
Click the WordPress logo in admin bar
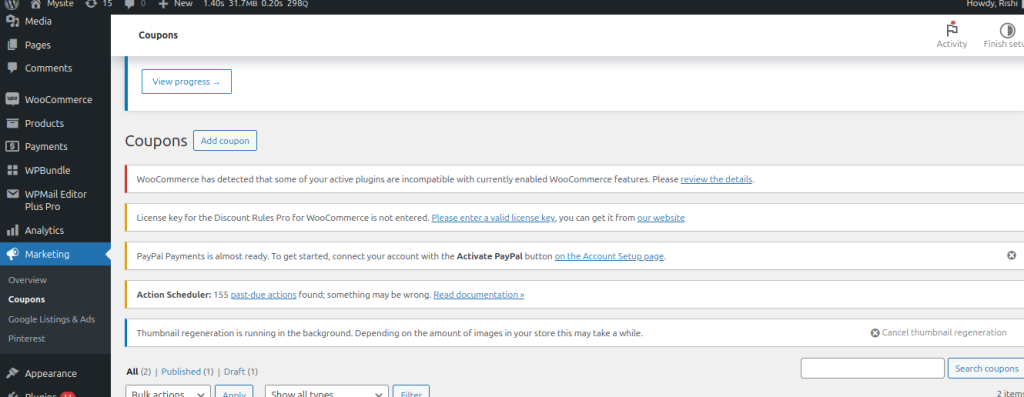(x=12, y=3)
